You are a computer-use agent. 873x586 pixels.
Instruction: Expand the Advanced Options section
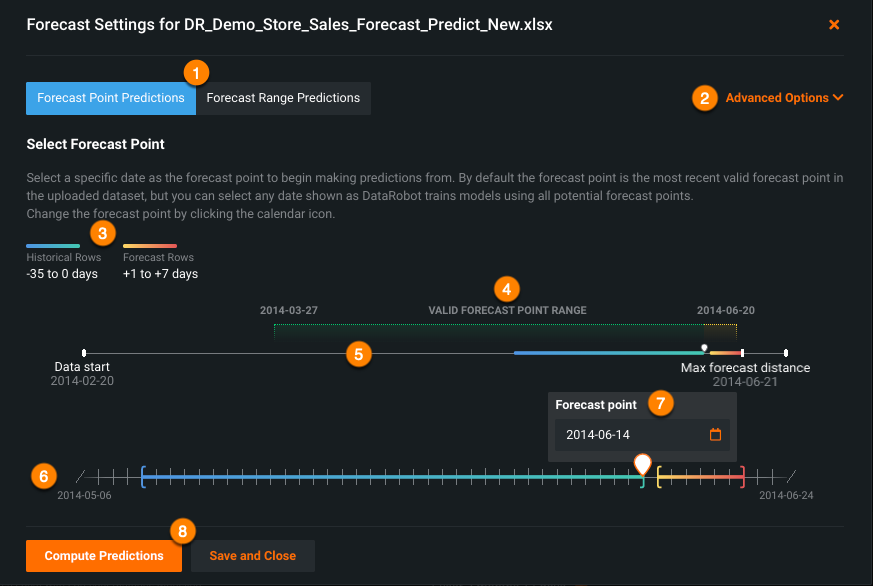pos(784,98)
